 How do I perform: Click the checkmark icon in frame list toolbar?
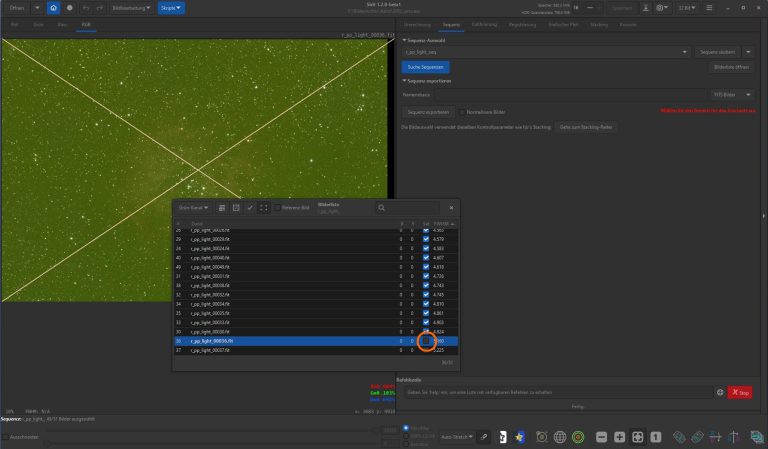(x=250, y=208)
